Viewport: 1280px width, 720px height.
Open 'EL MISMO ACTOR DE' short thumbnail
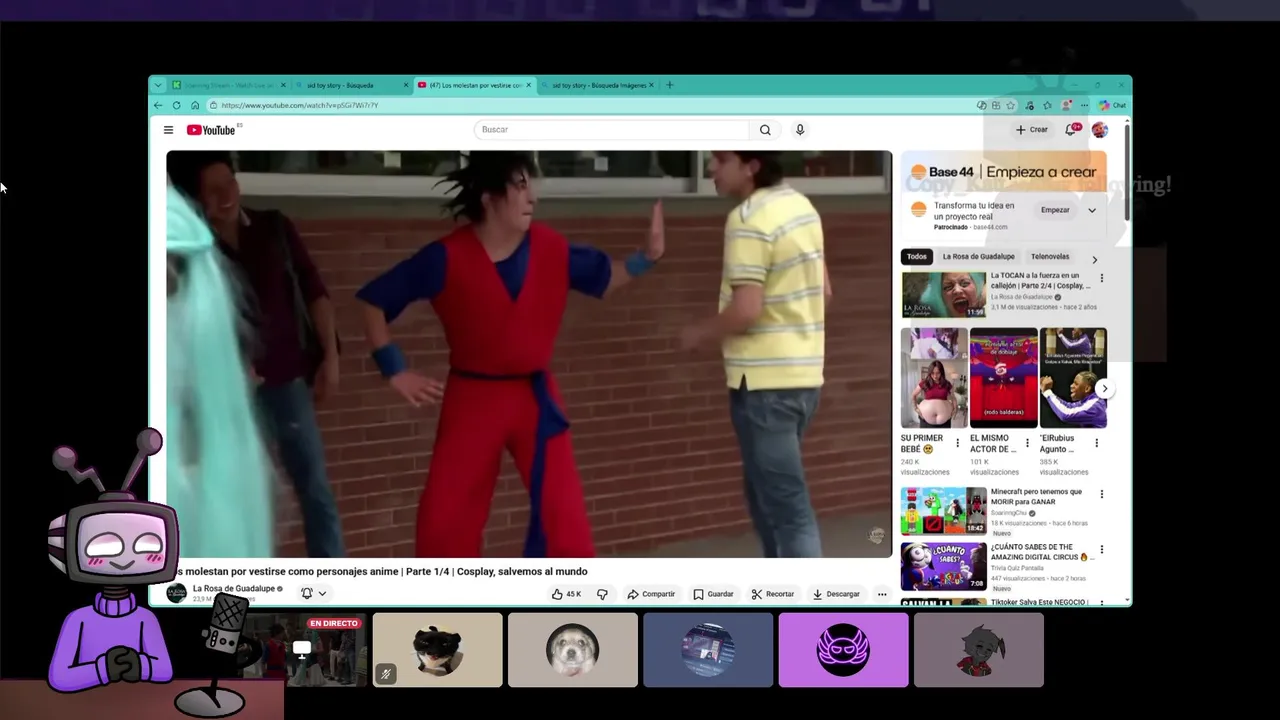point(1003,378)
